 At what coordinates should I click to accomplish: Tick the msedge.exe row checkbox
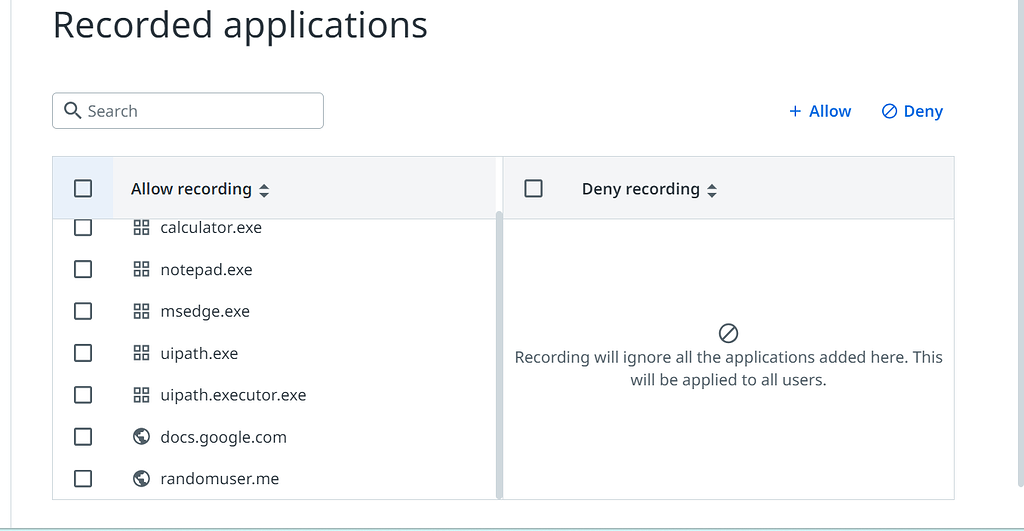click(83, 312)
